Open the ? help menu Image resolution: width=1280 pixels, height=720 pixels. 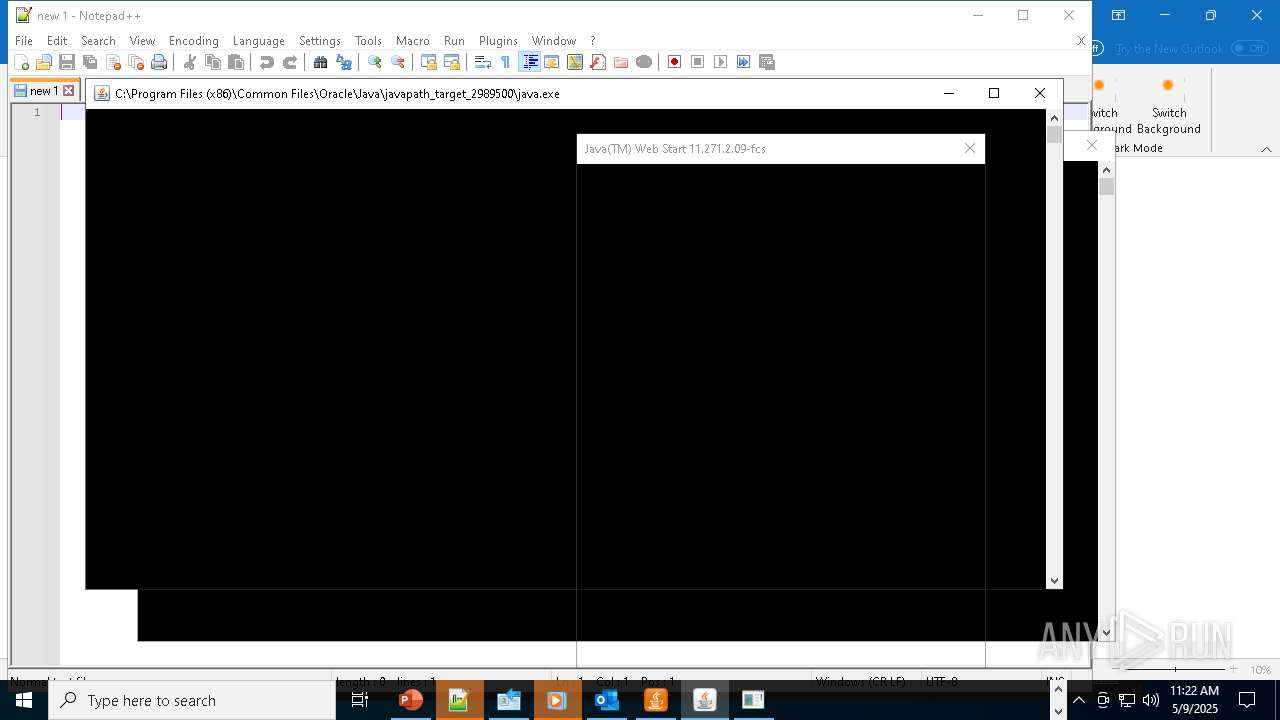coord(593,41)
